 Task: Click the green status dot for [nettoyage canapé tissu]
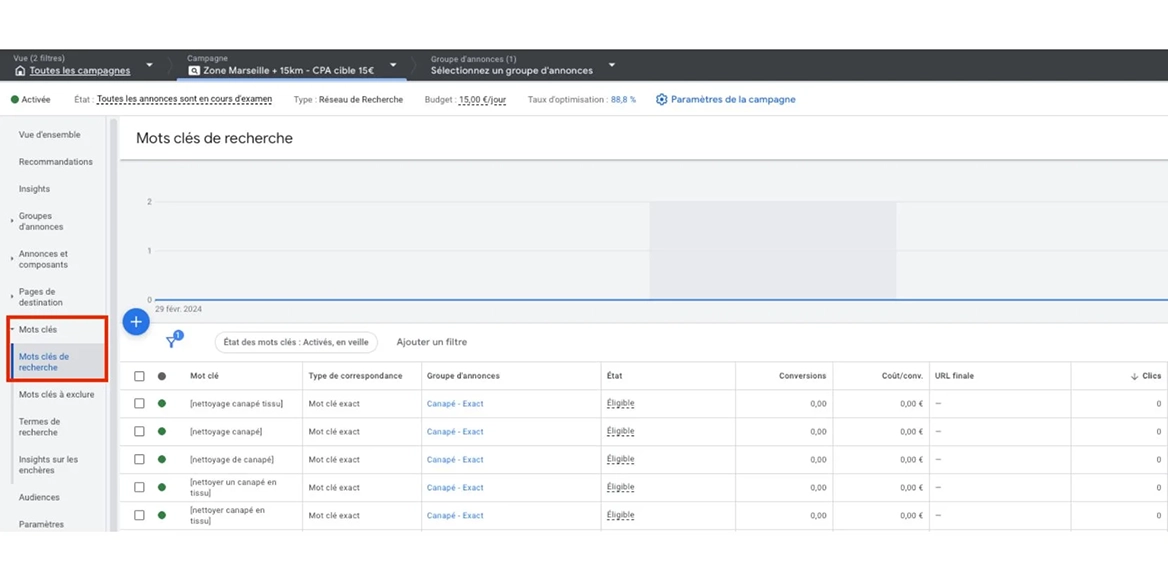[x=162, y=404]
